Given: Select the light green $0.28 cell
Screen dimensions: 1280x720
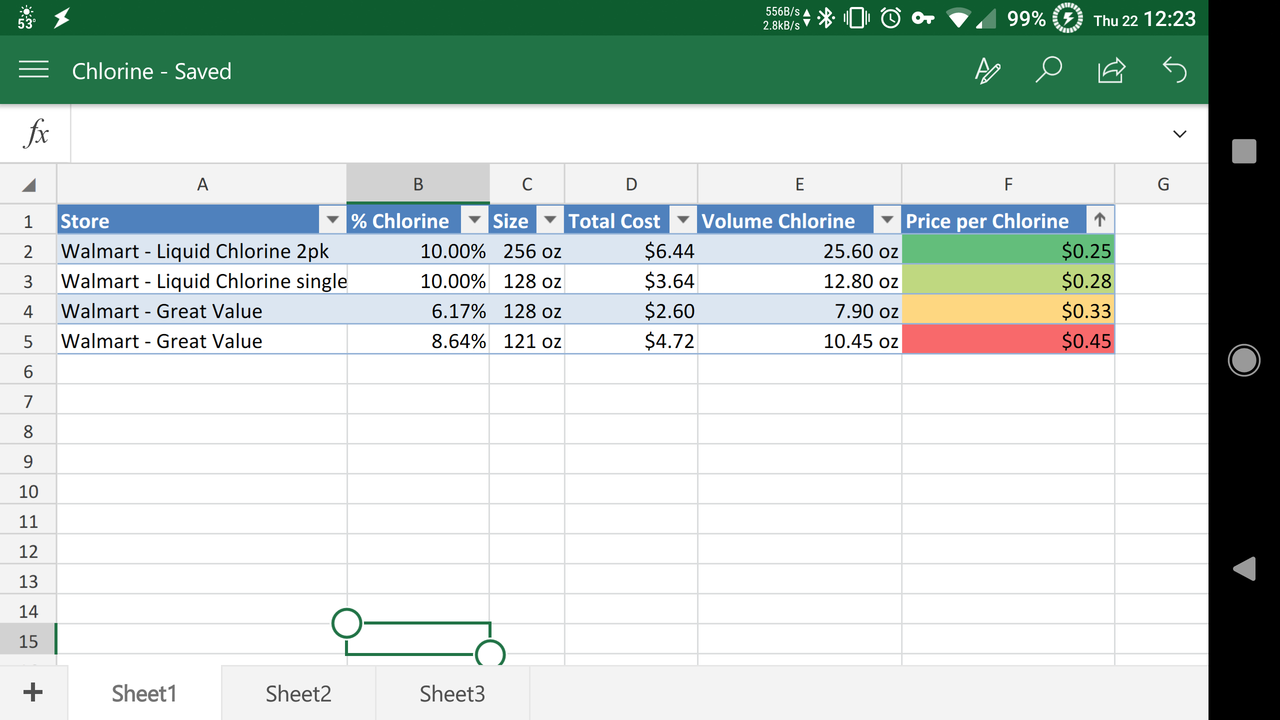Looking at the screenshot, I should tap(1008, 281).
